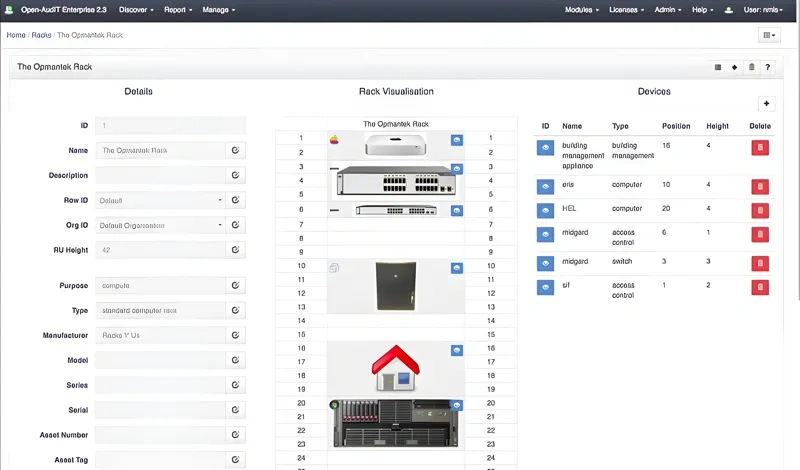The width and height of the screenshot is (800, 470).
Task: Click edit icon beside Org ID field
Action: [x=235, y=225]
